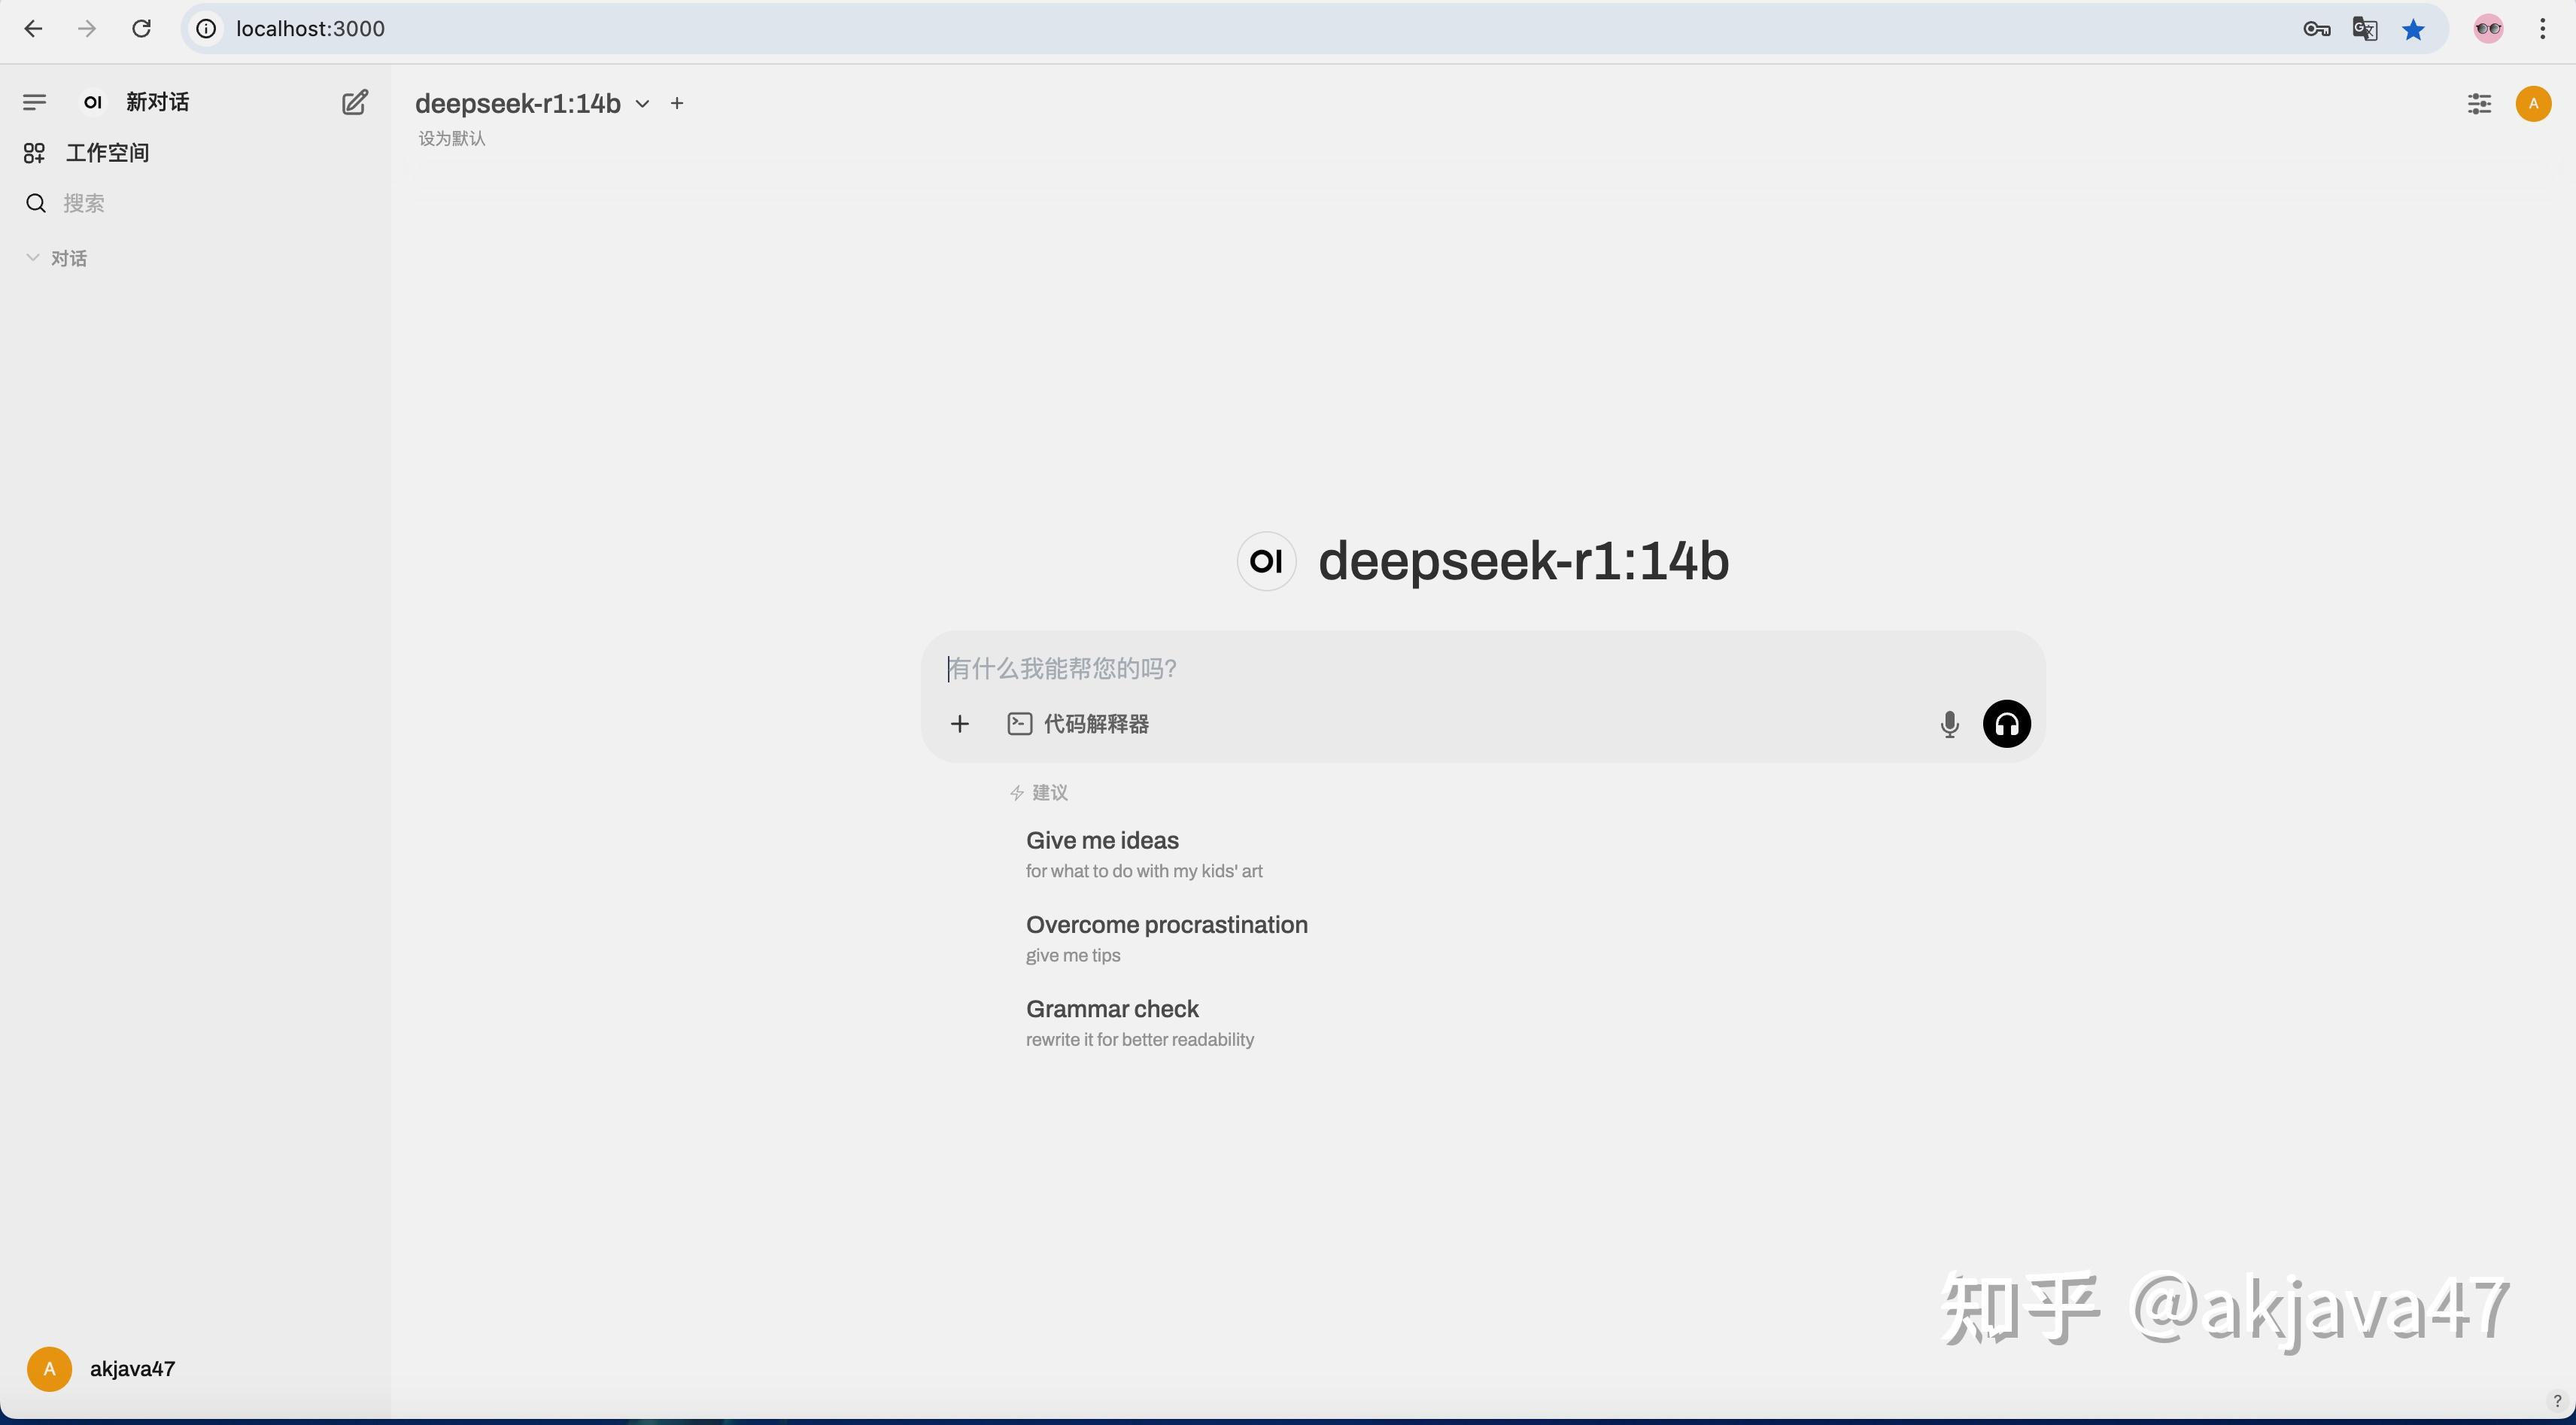Click the 'Give me ideas' suggestion
The height and width of the screenshot is (1425, 2576).
[x=1101, y=840]
